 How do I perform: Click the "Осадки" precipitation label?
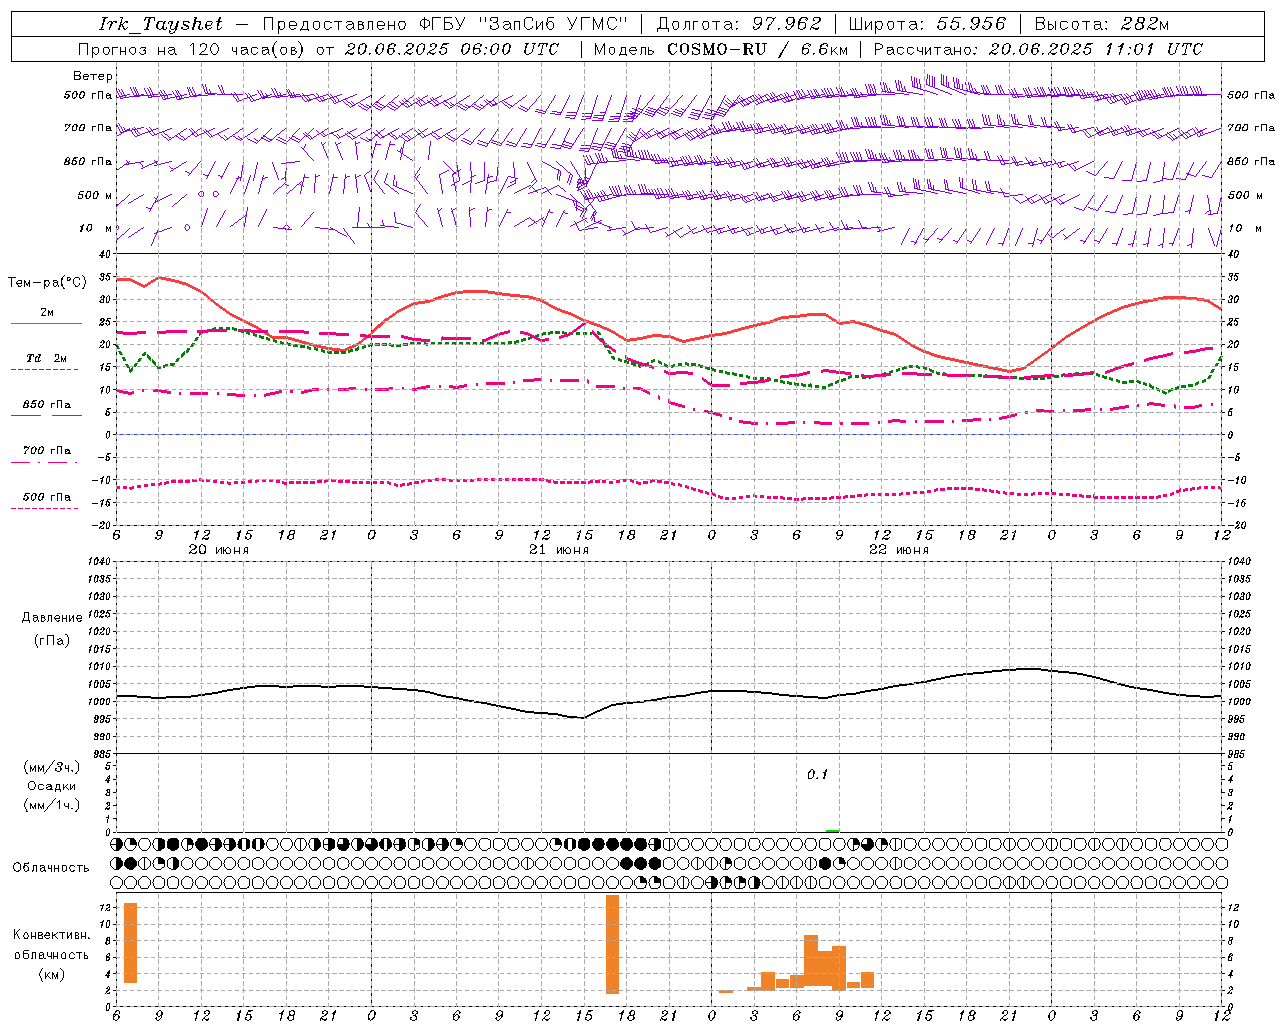pyautogui.click(x=52, y=786)
